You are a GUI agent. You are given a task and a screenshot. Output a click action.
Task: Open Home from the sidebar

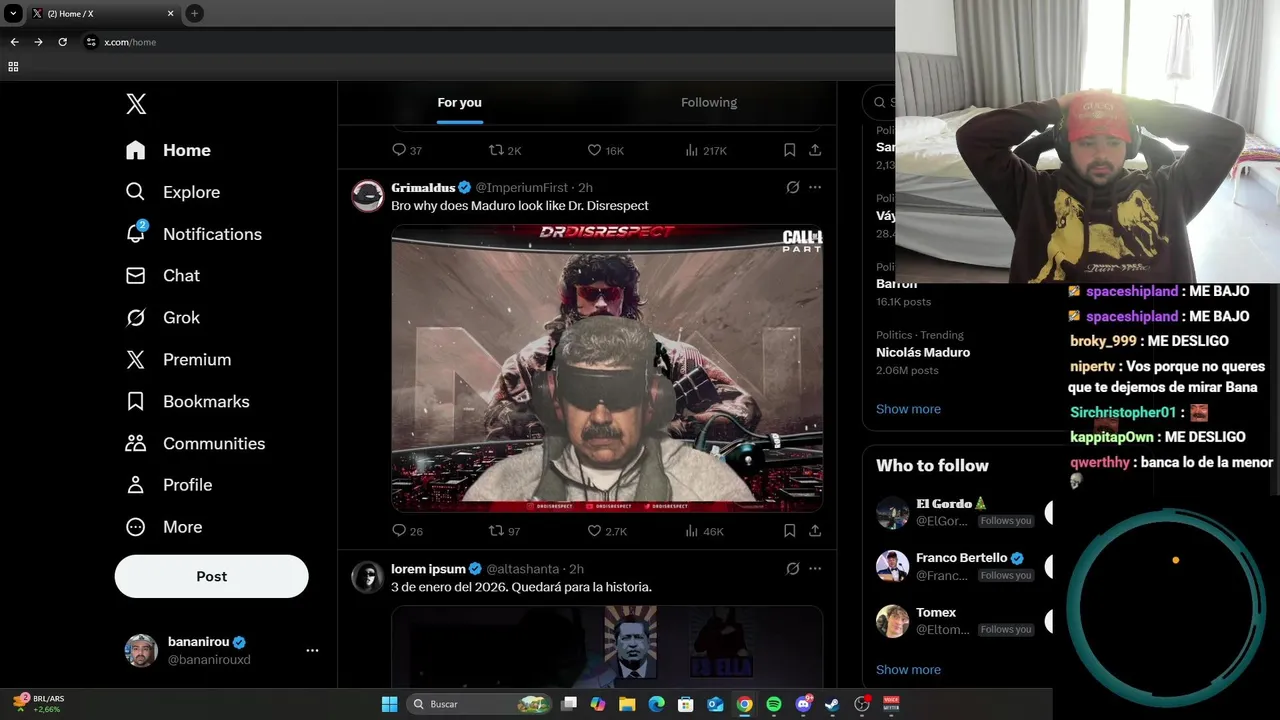(168, 150)
